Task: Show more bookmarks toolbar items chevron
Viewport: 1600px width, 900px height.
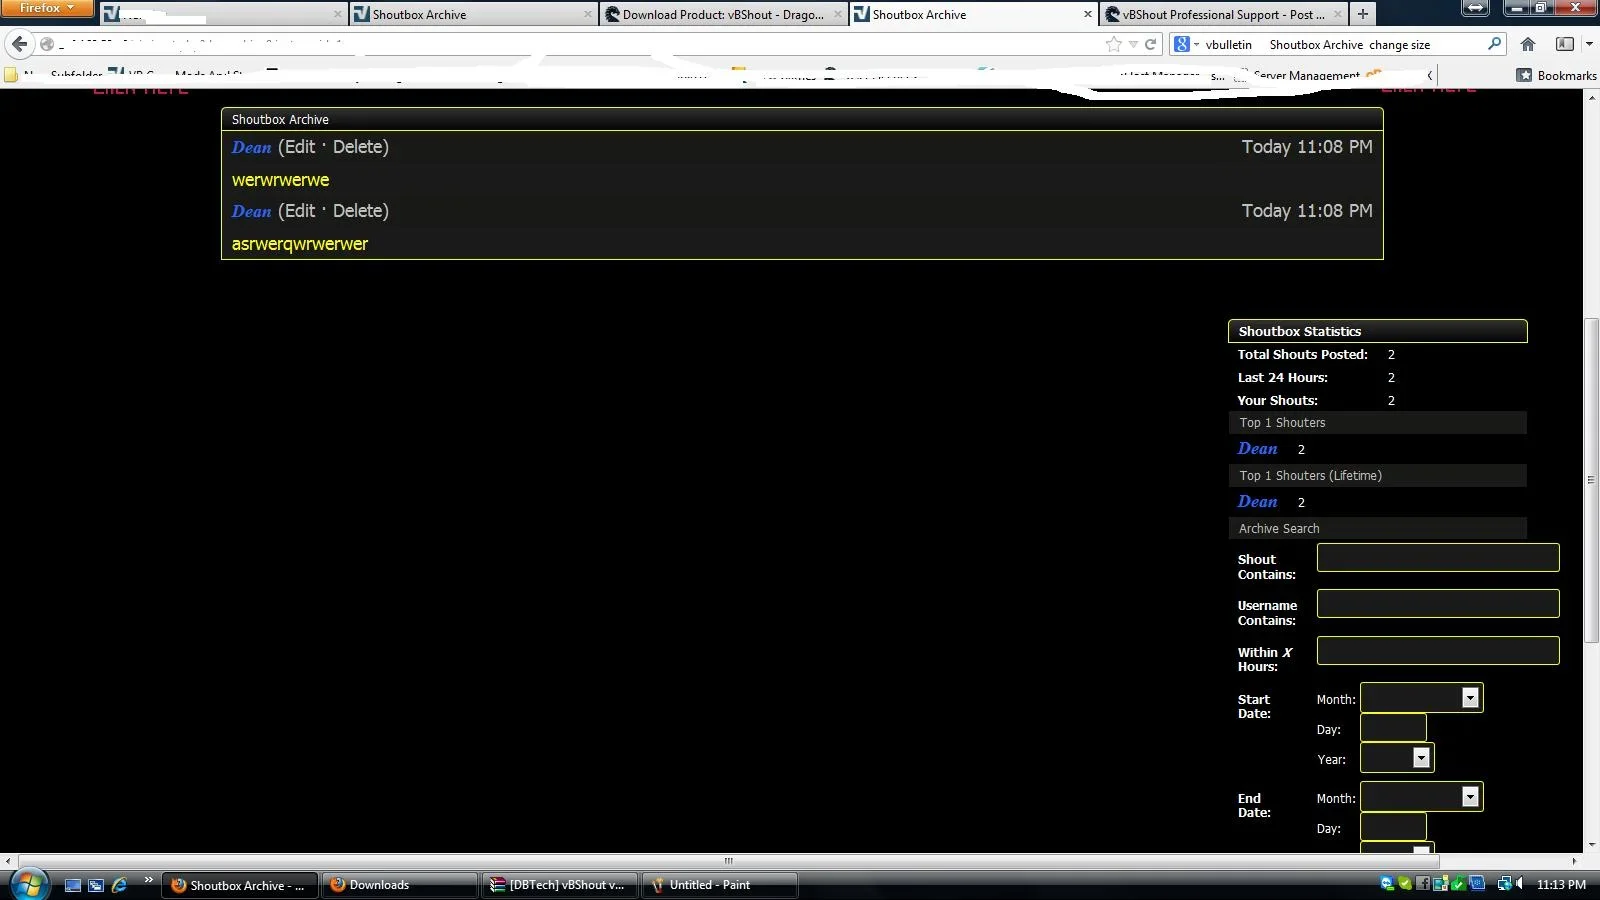Action: point(1429,75)
